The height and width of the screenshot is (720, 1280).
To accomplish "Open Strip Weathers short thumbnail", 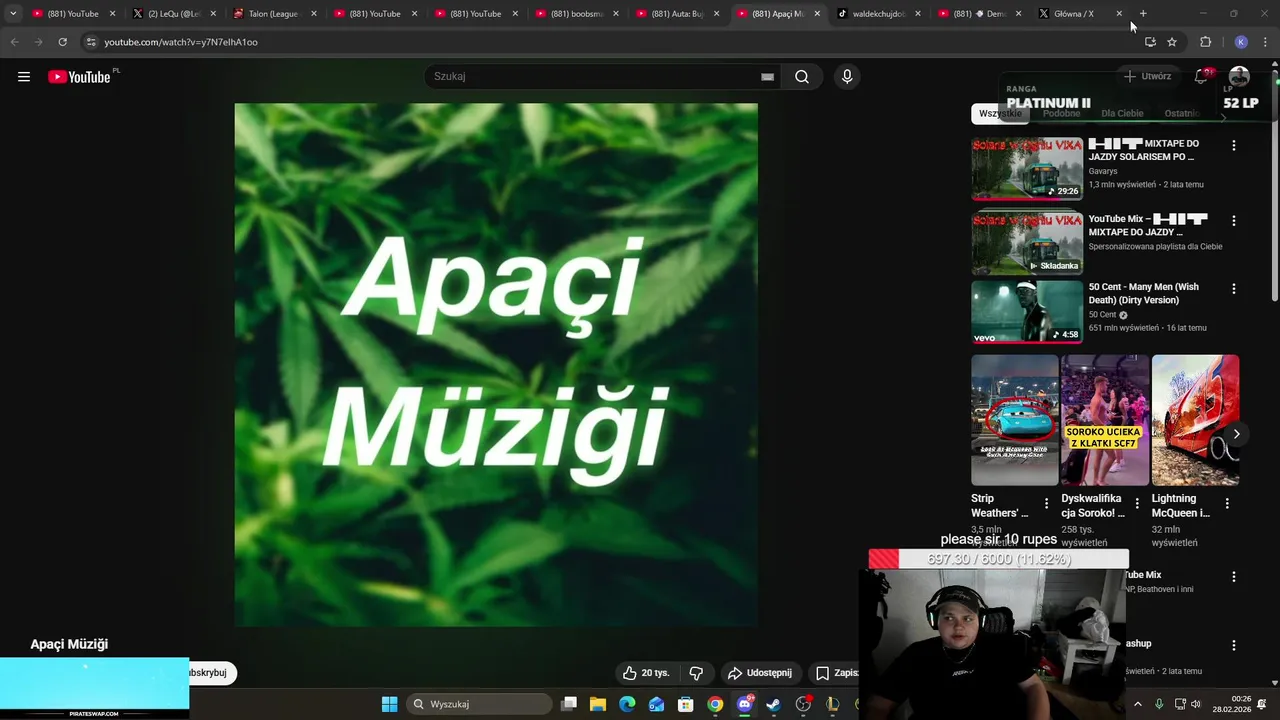I will tap(1014, 420).
